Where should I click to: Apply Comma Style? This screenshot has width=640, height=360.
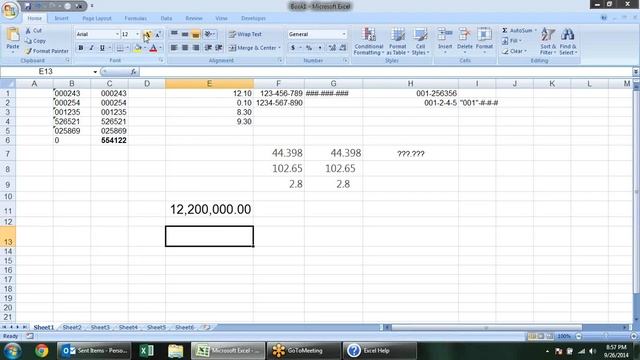[x=320, y=48]
